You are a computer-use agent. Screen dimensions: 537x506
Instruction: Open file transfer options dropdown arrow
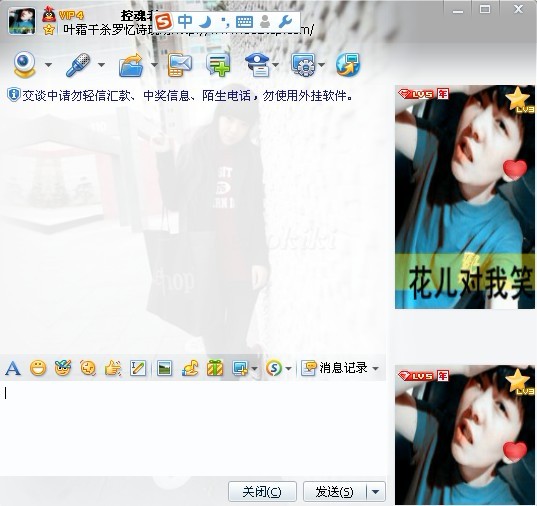tap(154, 65)
